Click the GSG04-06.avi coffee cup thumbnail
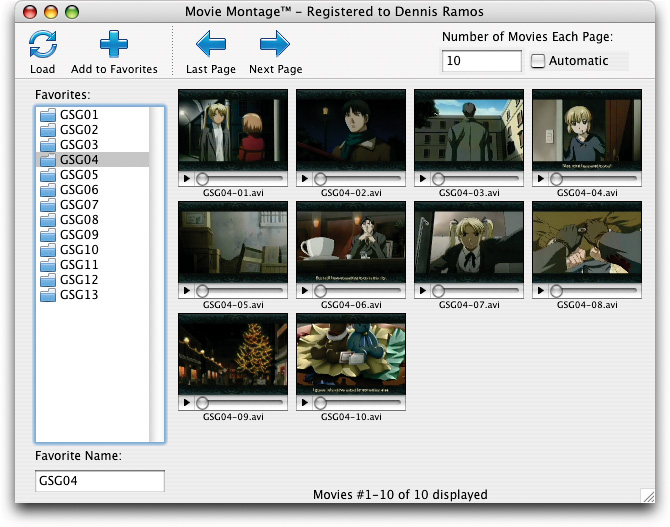Image resolution: width=670 pixels, height=527 pixels. click(351, 242)
